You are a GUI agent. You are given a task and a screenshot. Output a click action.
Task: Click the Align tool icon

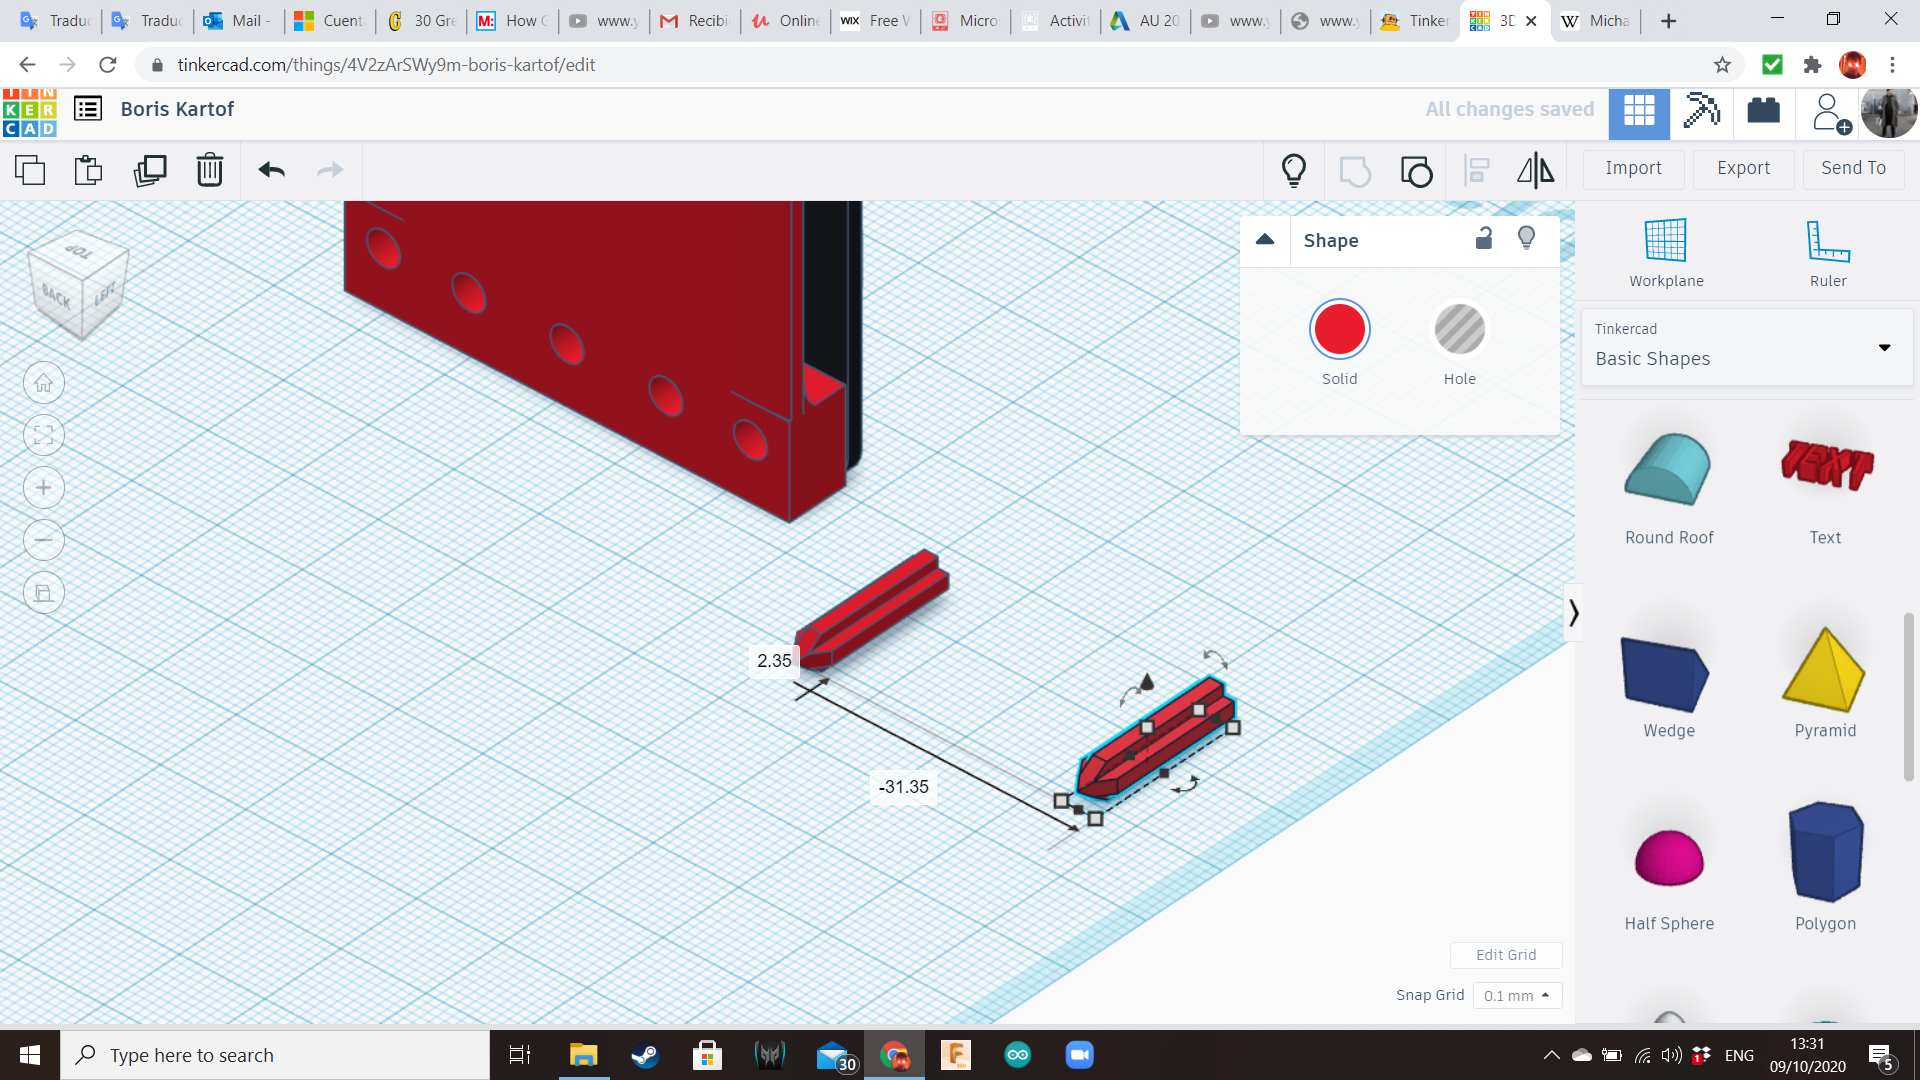1476,170
